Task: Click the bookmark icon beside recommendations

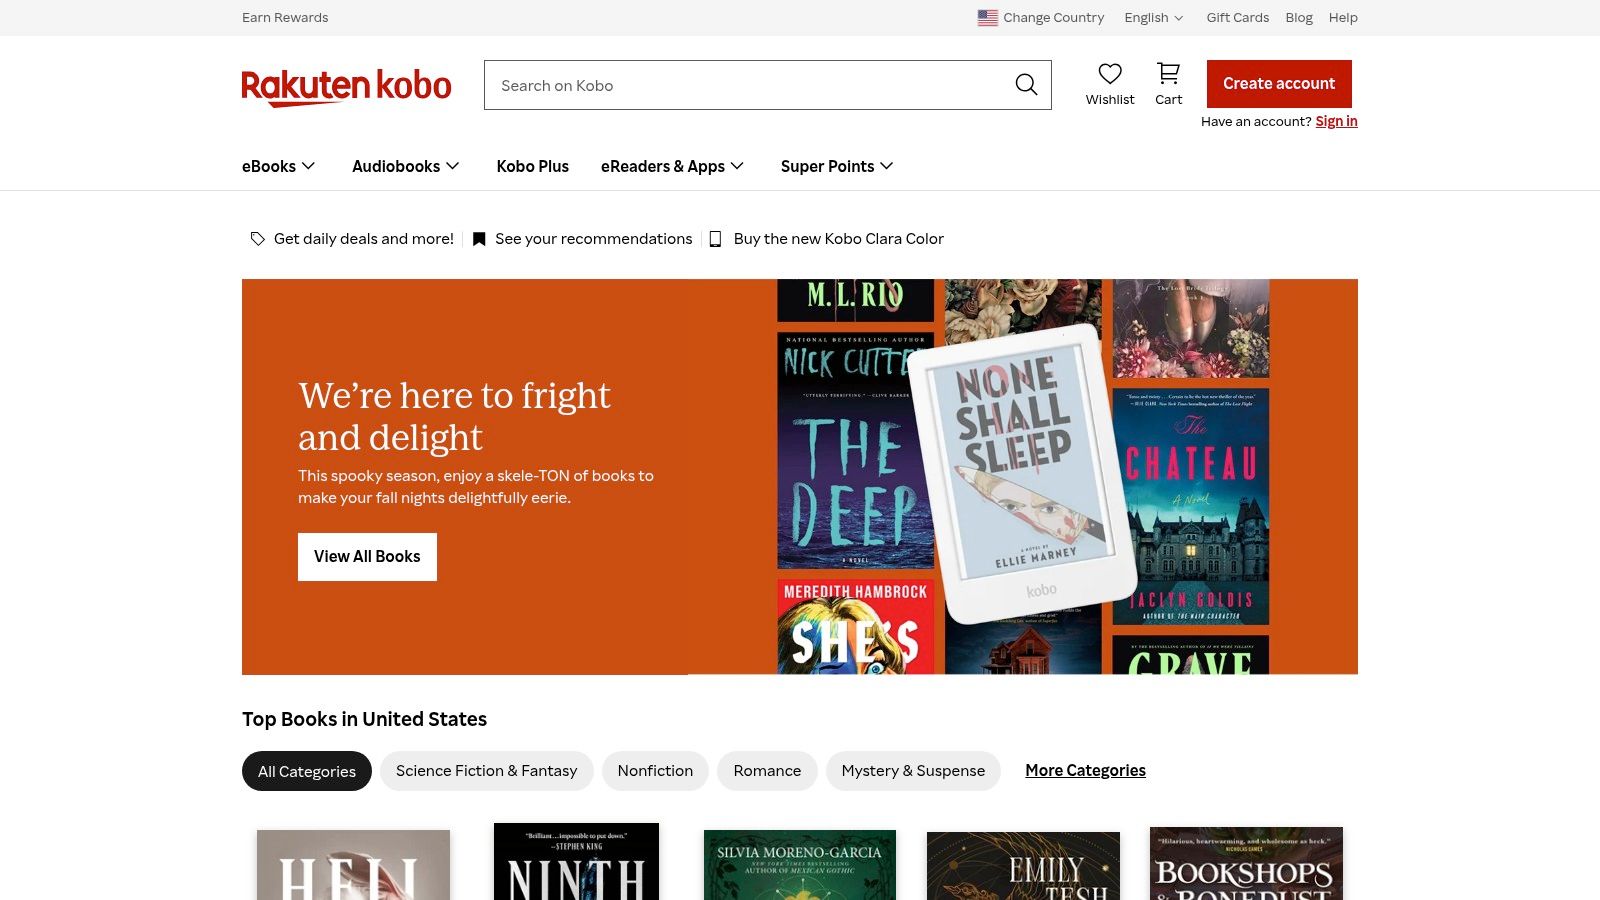Action: coord(479,238)
